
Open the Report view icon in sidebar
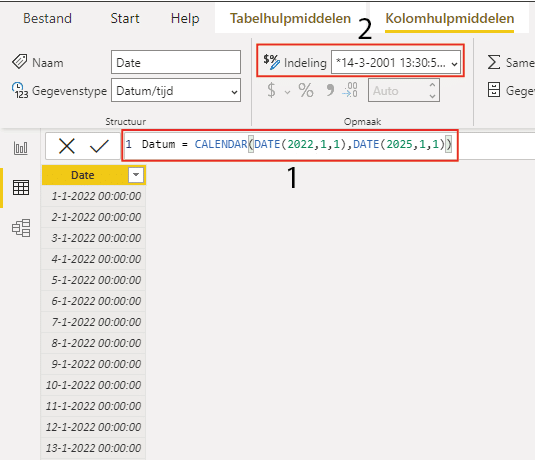pos(21,148)
